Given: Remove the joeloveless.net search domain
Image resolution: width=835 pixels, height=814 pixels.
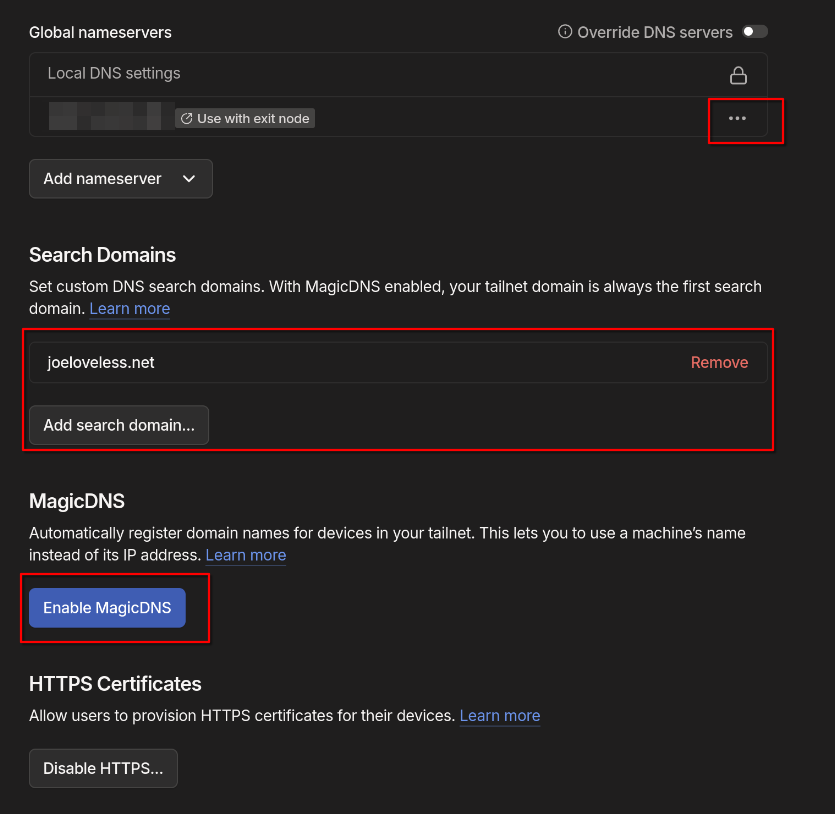Looking at the screenshot, I should point(719,362).
